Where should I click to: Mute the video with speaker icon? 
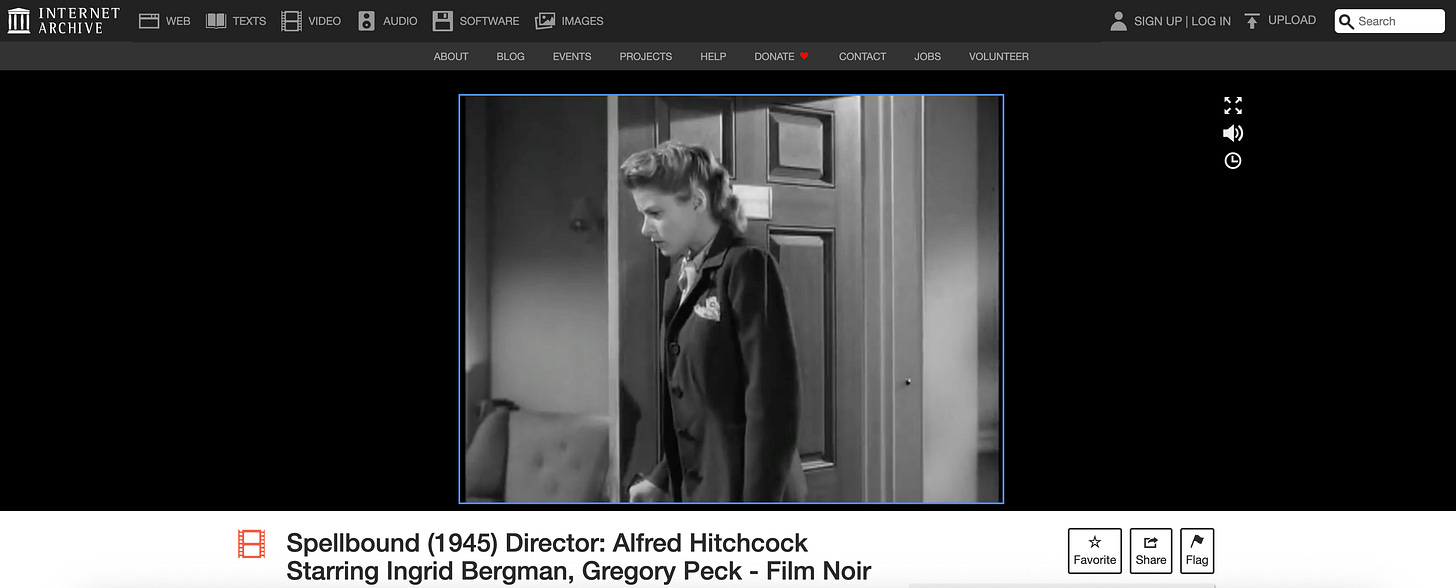coord(1233,133)
